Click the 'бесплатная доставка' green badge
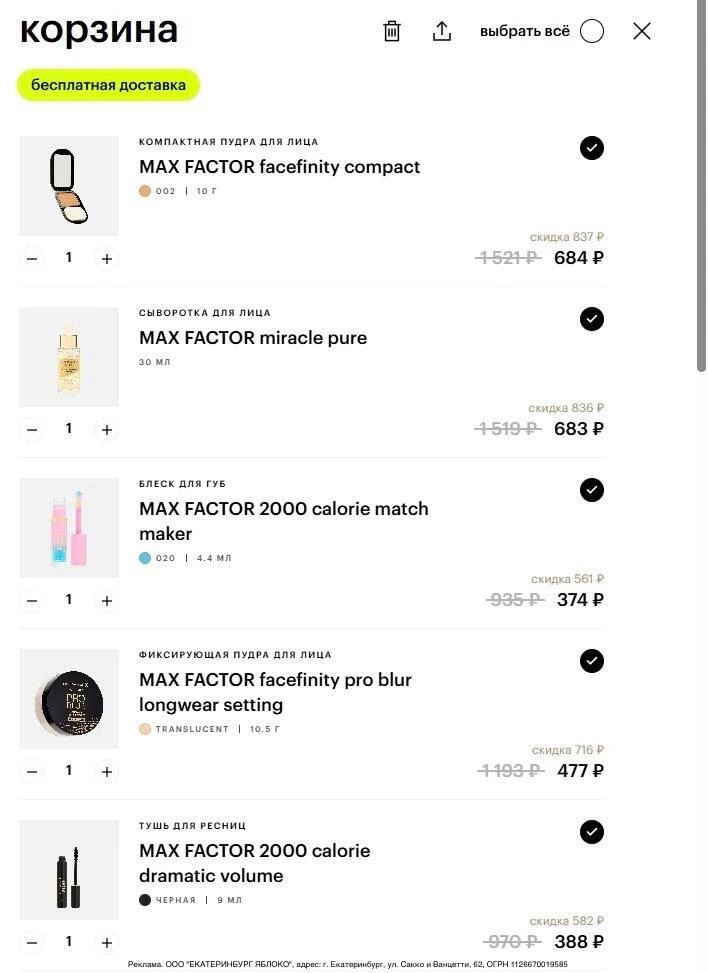This screenshot has height=973, width=708. pos(108,85)
